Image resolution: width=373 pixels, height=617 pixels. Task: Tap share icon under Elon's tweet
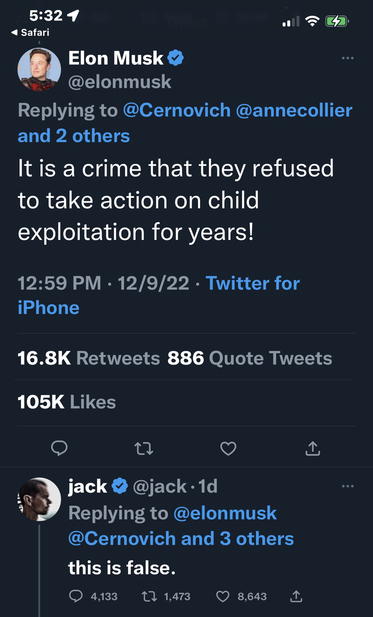(313, 448)
